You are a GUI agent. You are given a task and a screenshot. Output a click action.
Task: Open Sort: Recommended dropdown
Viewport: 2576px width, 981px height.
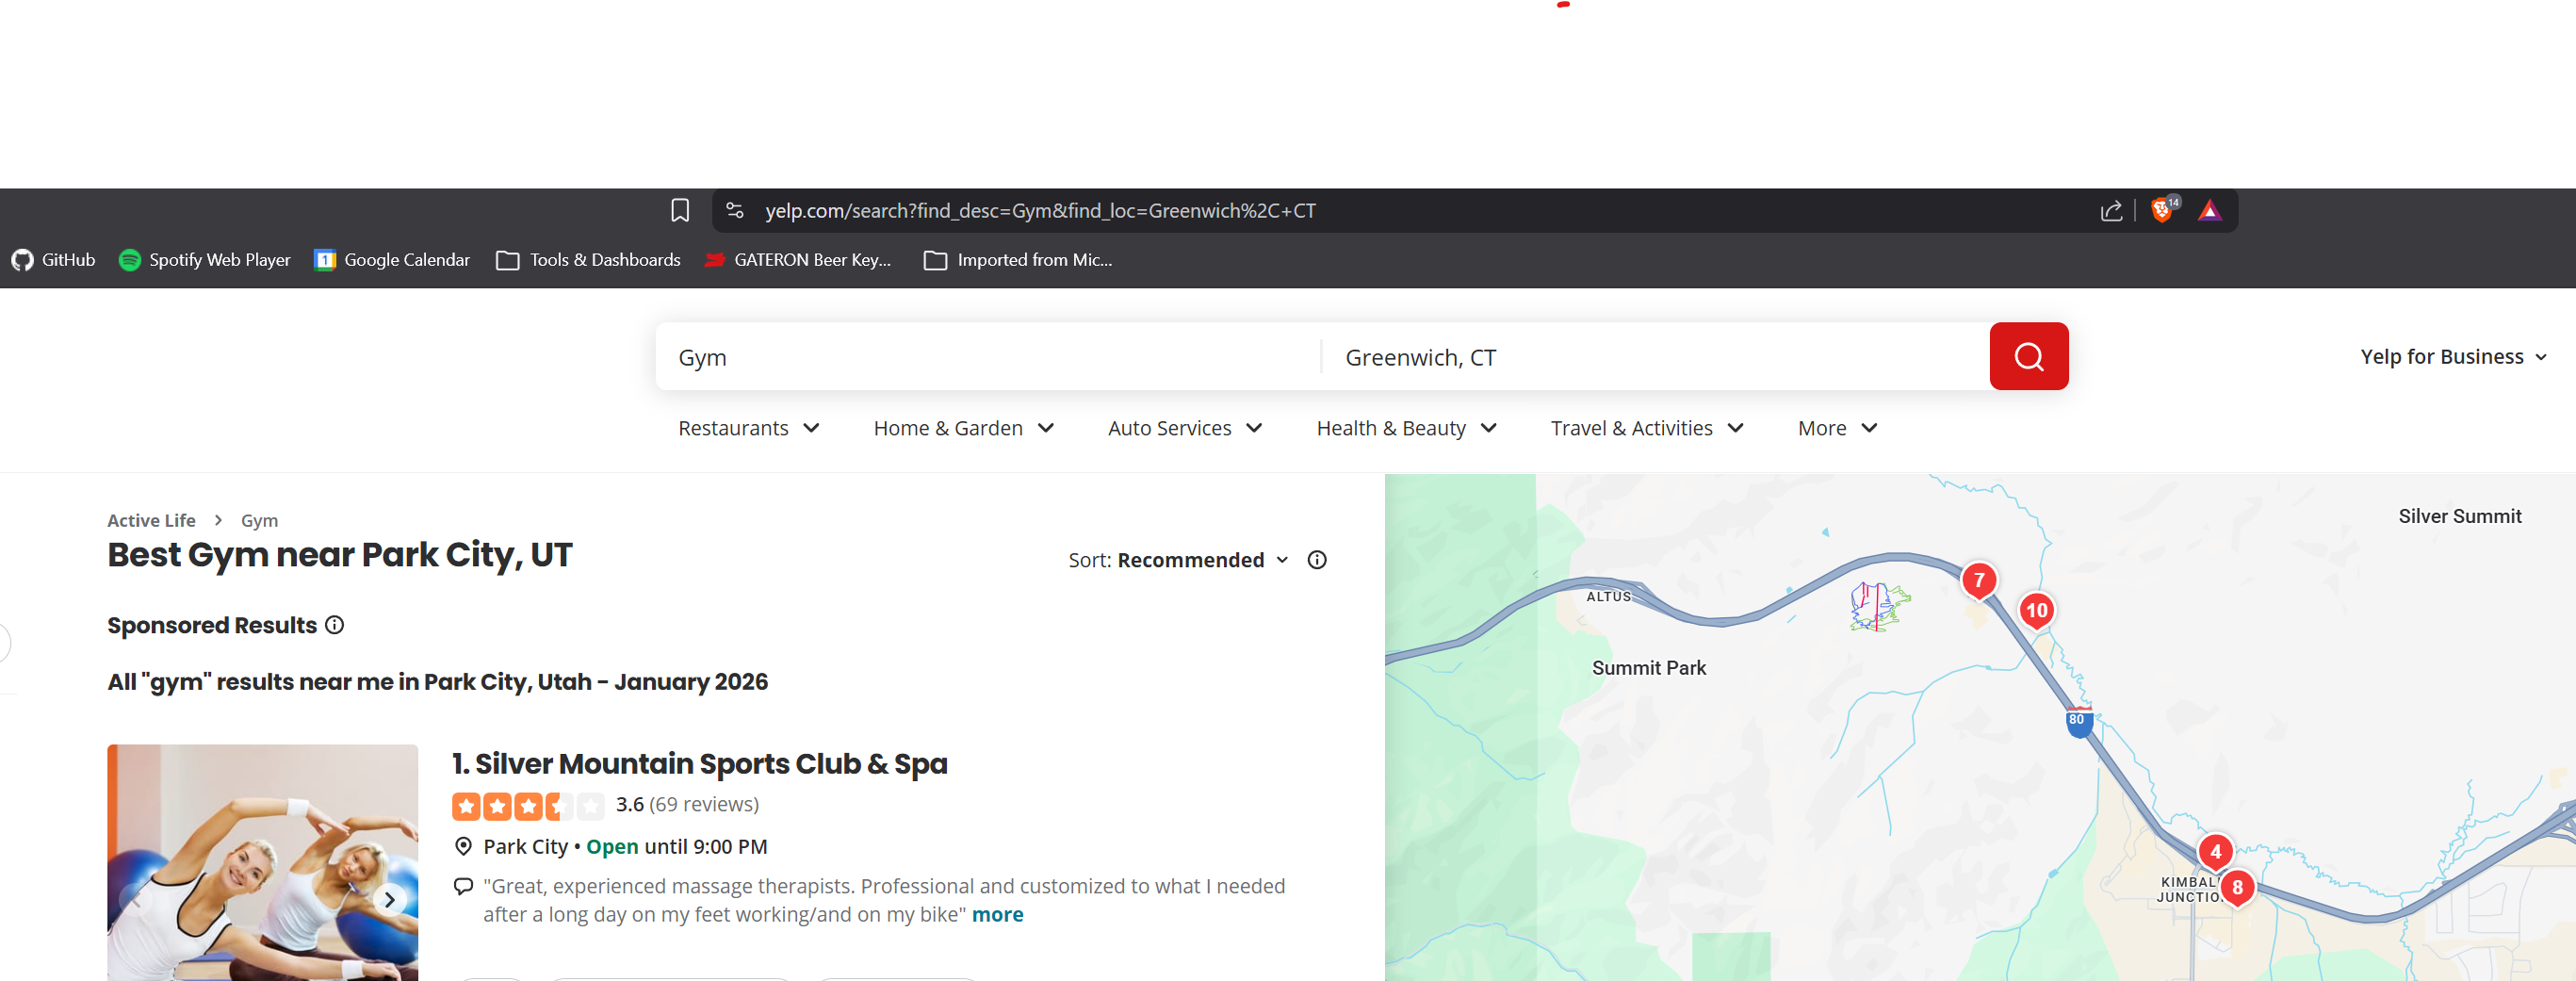1179,560
